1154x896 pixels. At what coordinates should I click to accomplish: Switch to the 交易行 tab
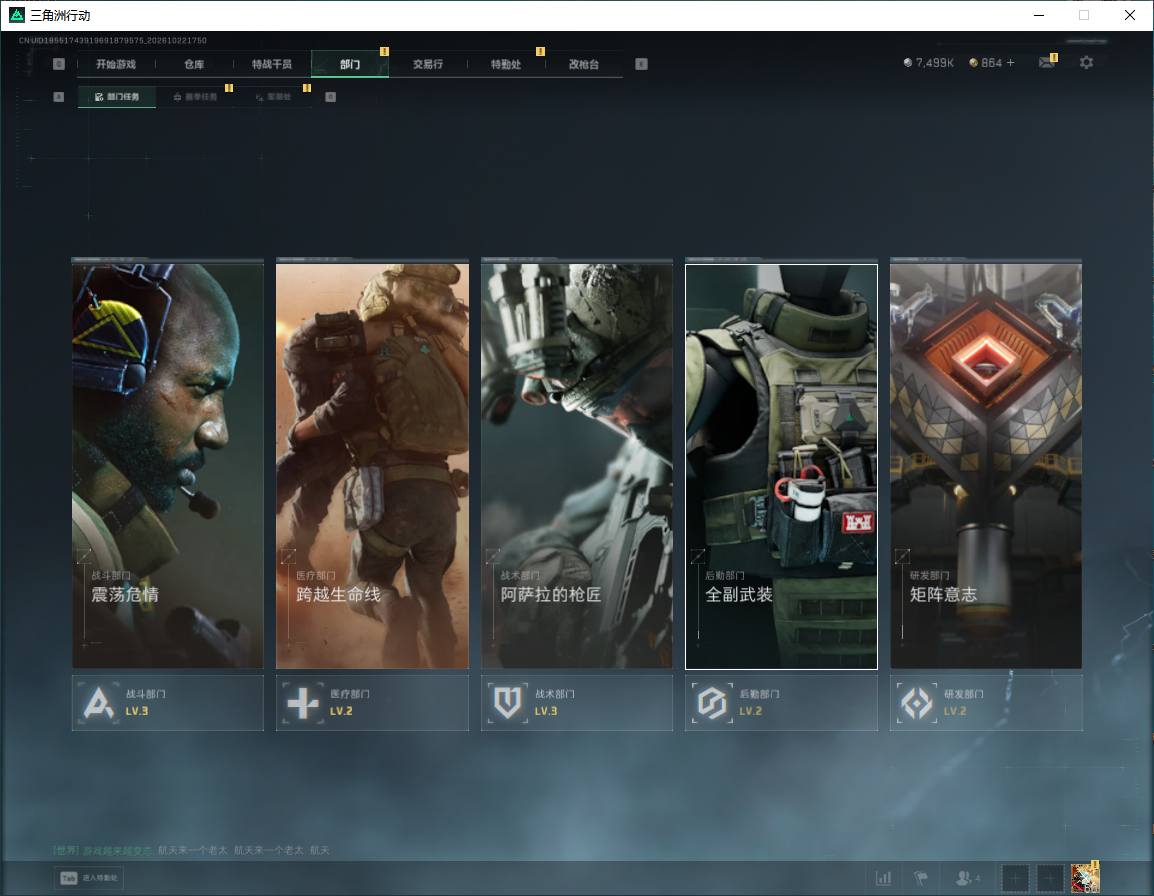pyautogui.click(x=428, y=64)
